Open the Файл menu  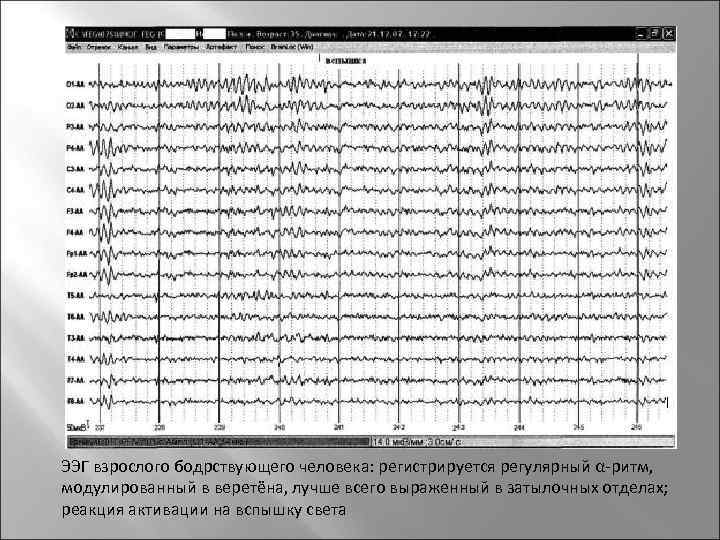(74, 47)
